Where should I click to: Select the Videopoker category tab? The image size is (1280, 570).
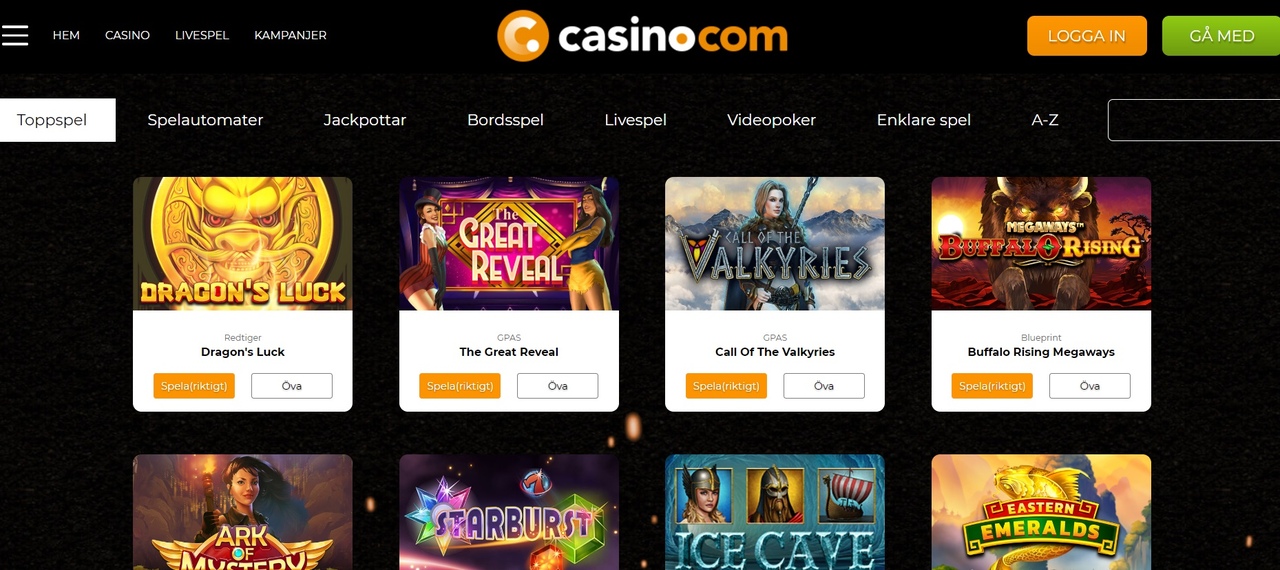pos(771,120)
